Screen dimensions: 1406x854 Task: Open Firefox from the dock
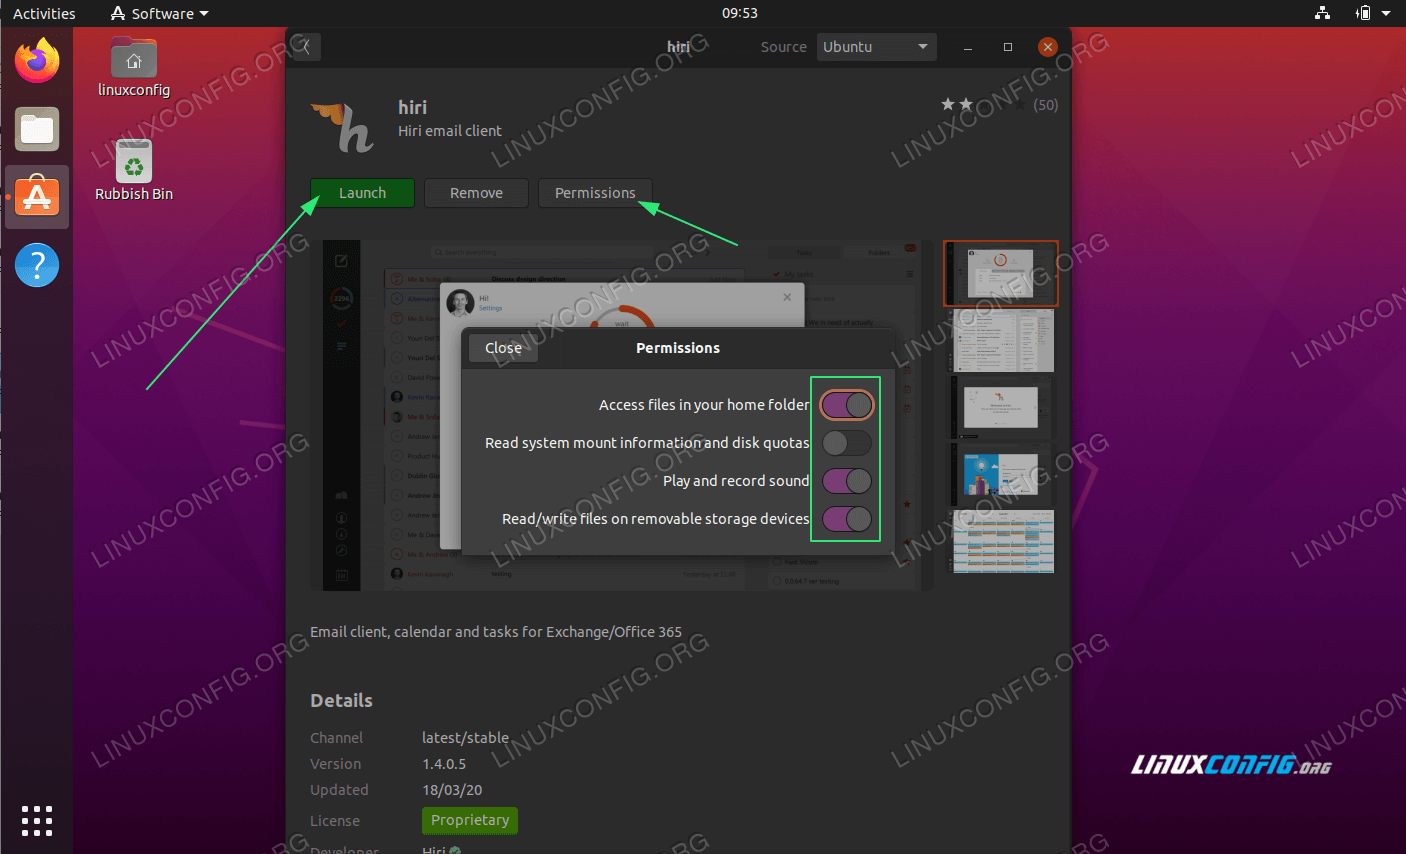pyautogui.click(x=37, y=60)
